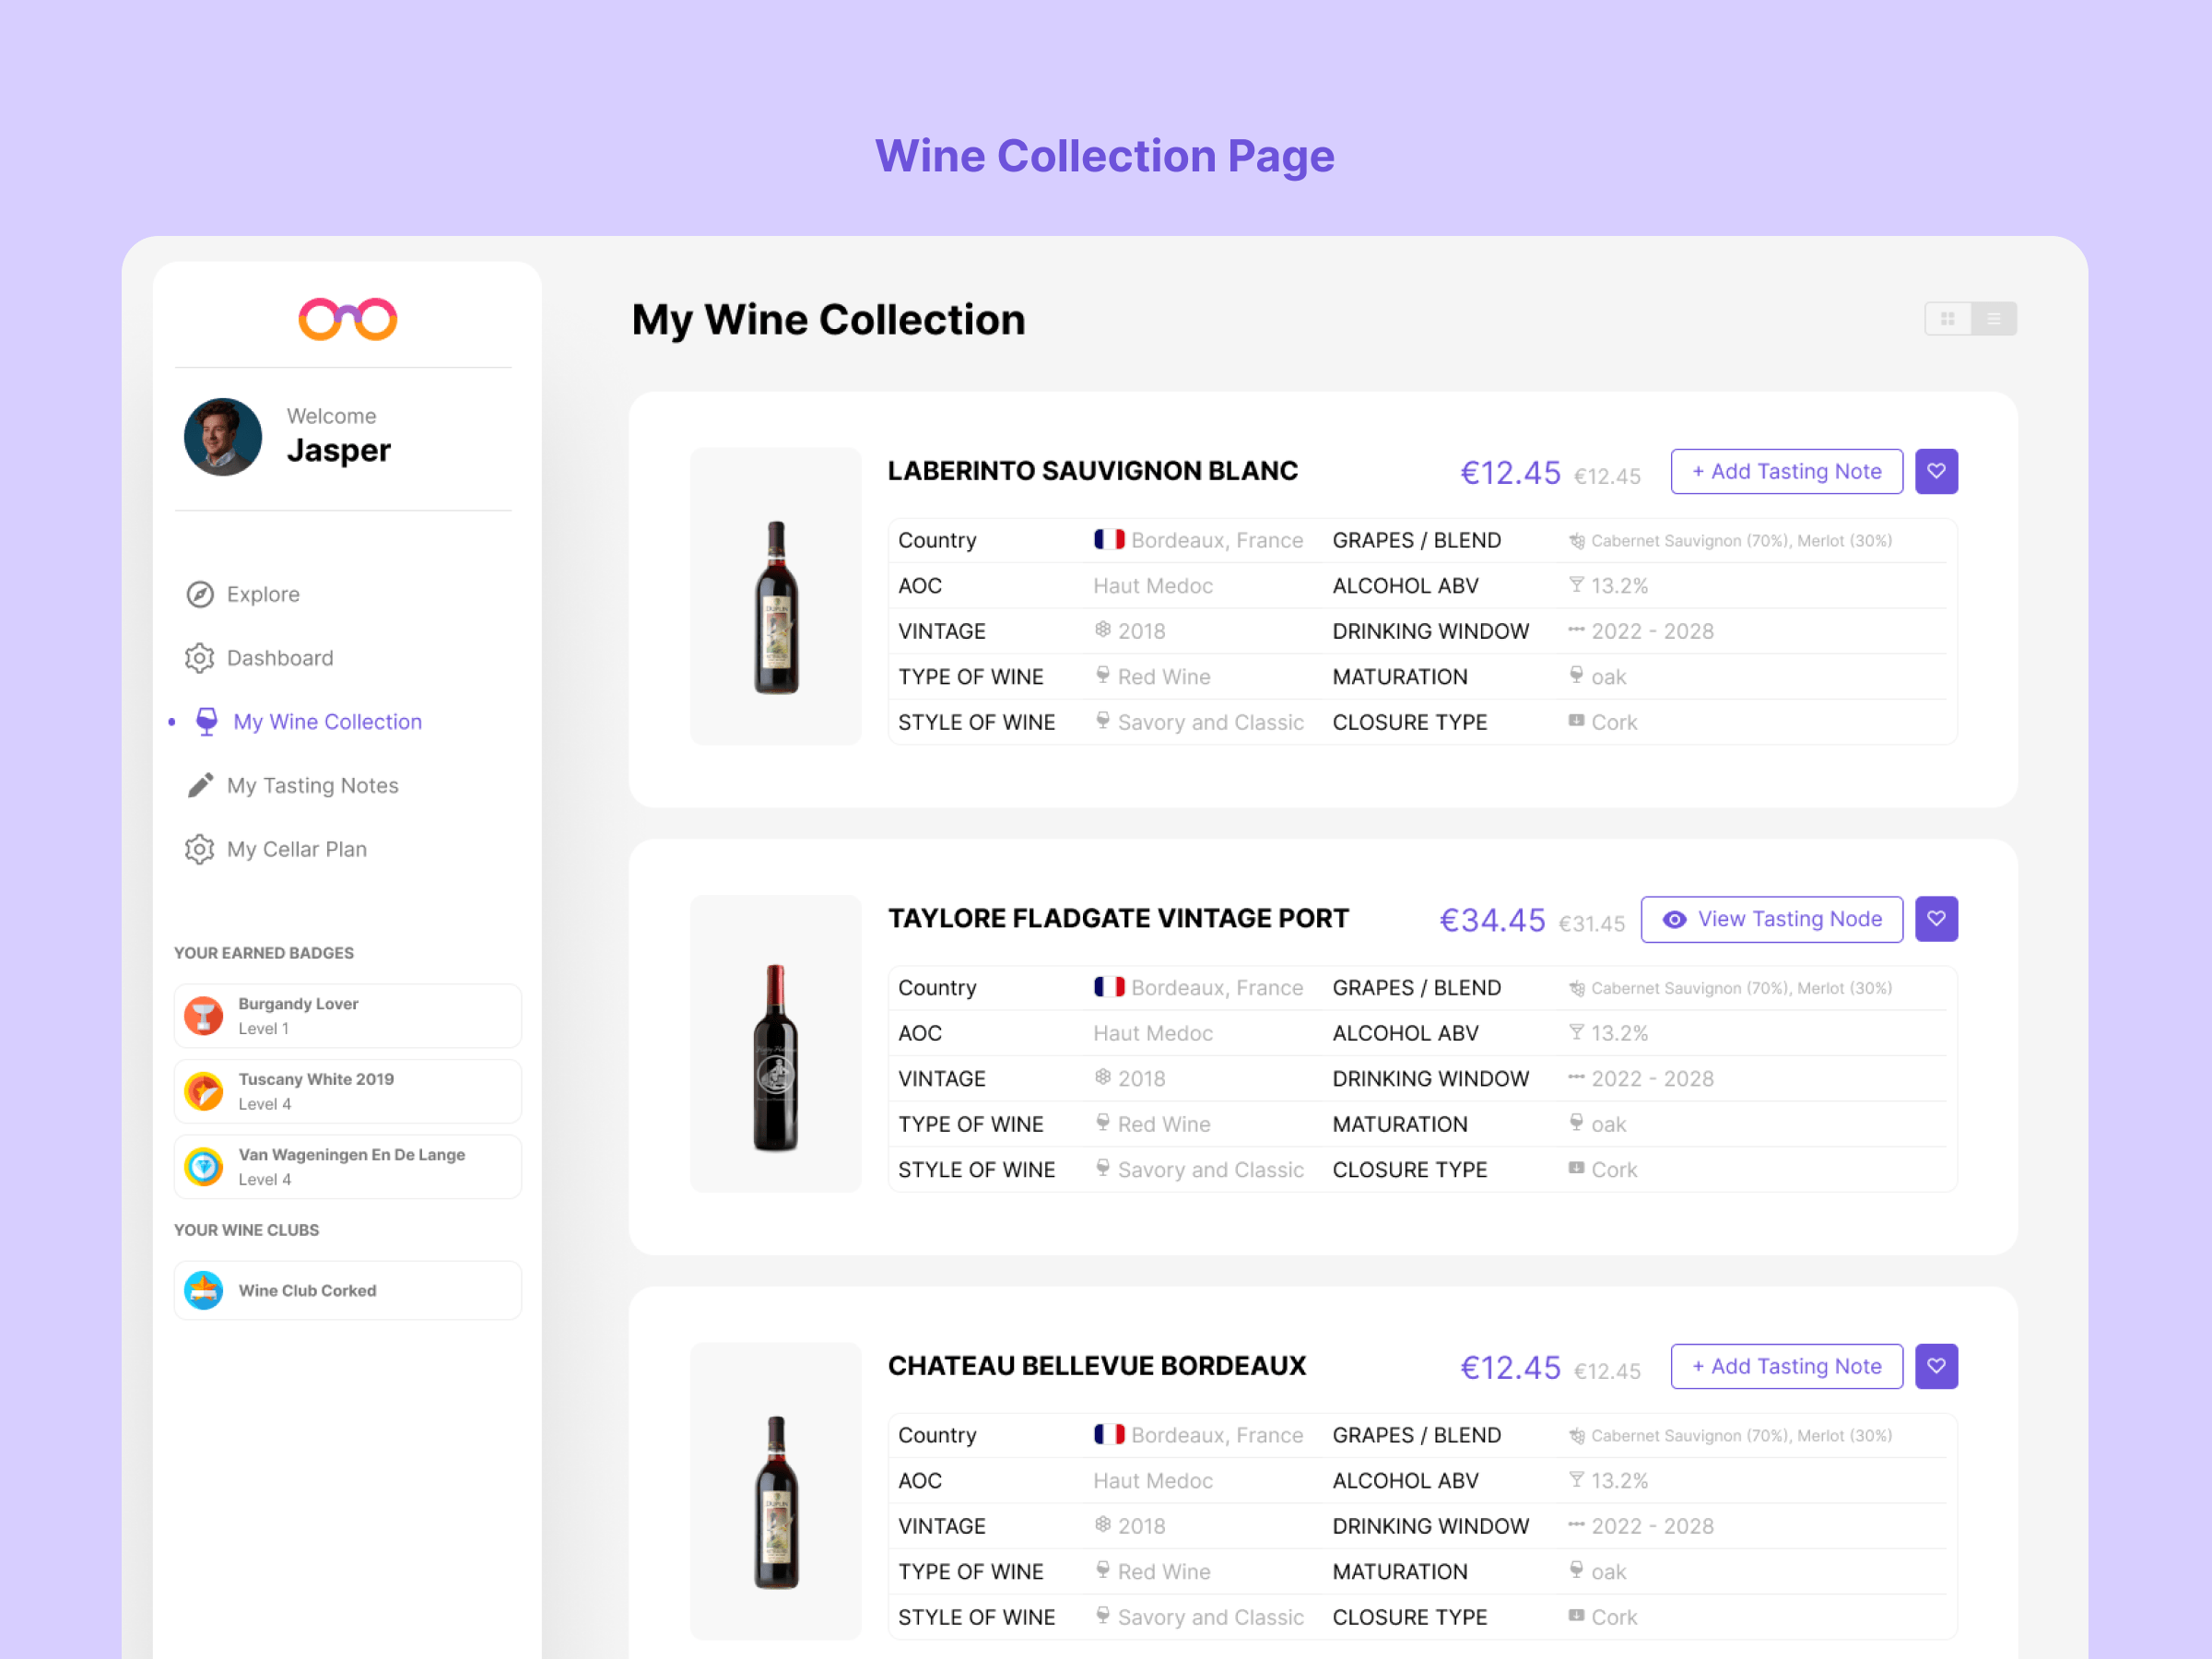Click the heart favorite icon for Laberinto Sauvignon Blanc
Image resolution: width=2212 pixels, height=1659 pixels.
tap(1935, 471)
